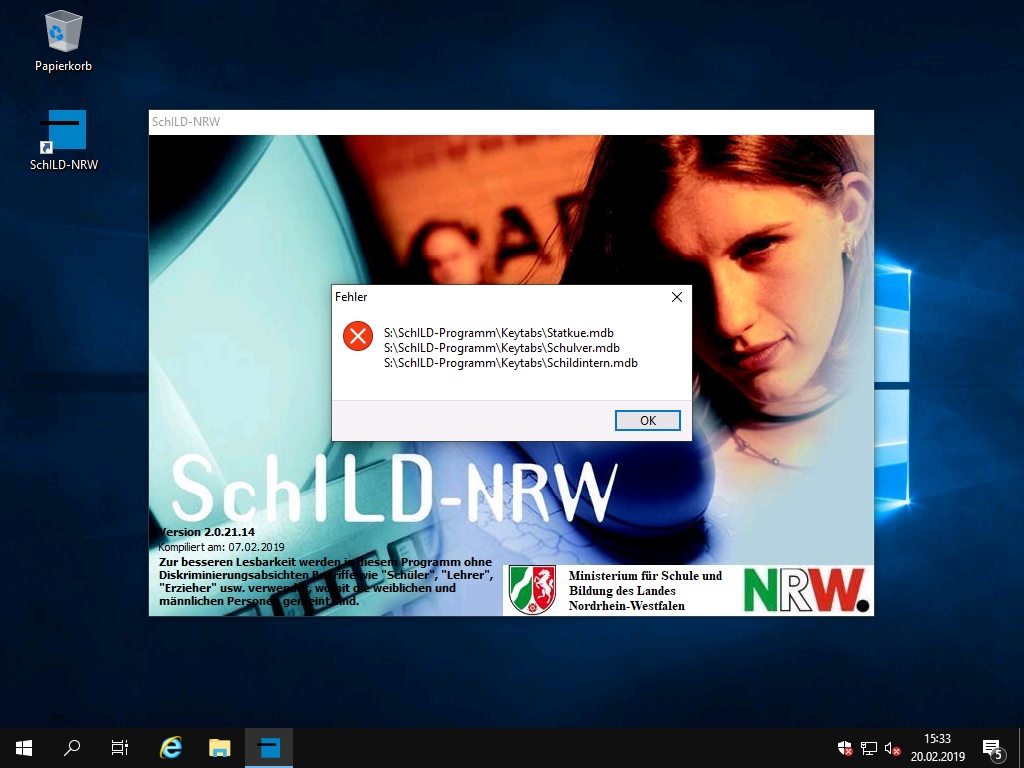The image size is (1024, 768).
Task: Click OK in the Fehler dialog
Action: [647, 421]
